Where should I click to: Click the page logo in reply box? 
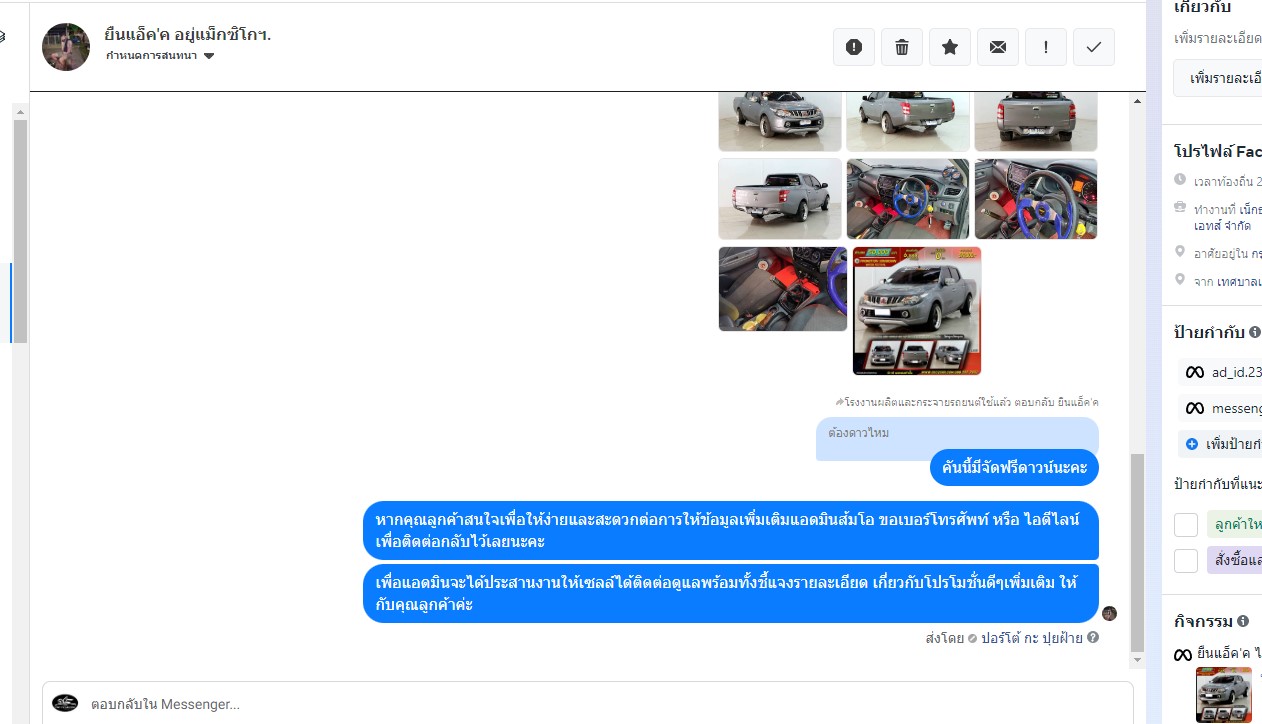coord(65,703)
